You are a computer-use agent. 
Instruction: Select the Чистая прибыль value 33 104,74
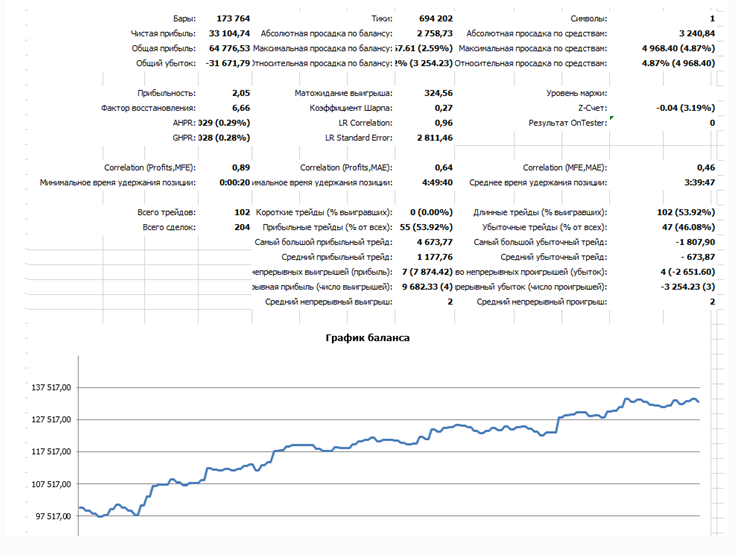[x=230, y=33]
